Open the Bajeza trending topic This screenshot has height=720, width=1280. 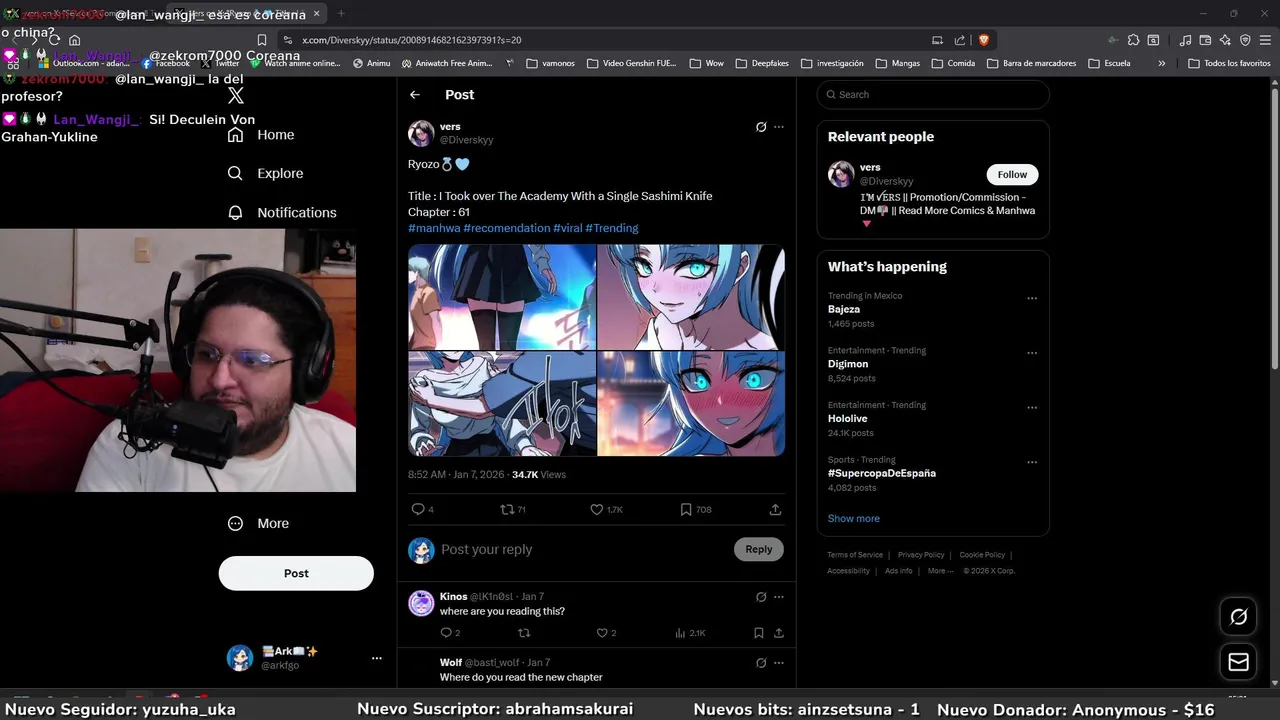point(844,309)
